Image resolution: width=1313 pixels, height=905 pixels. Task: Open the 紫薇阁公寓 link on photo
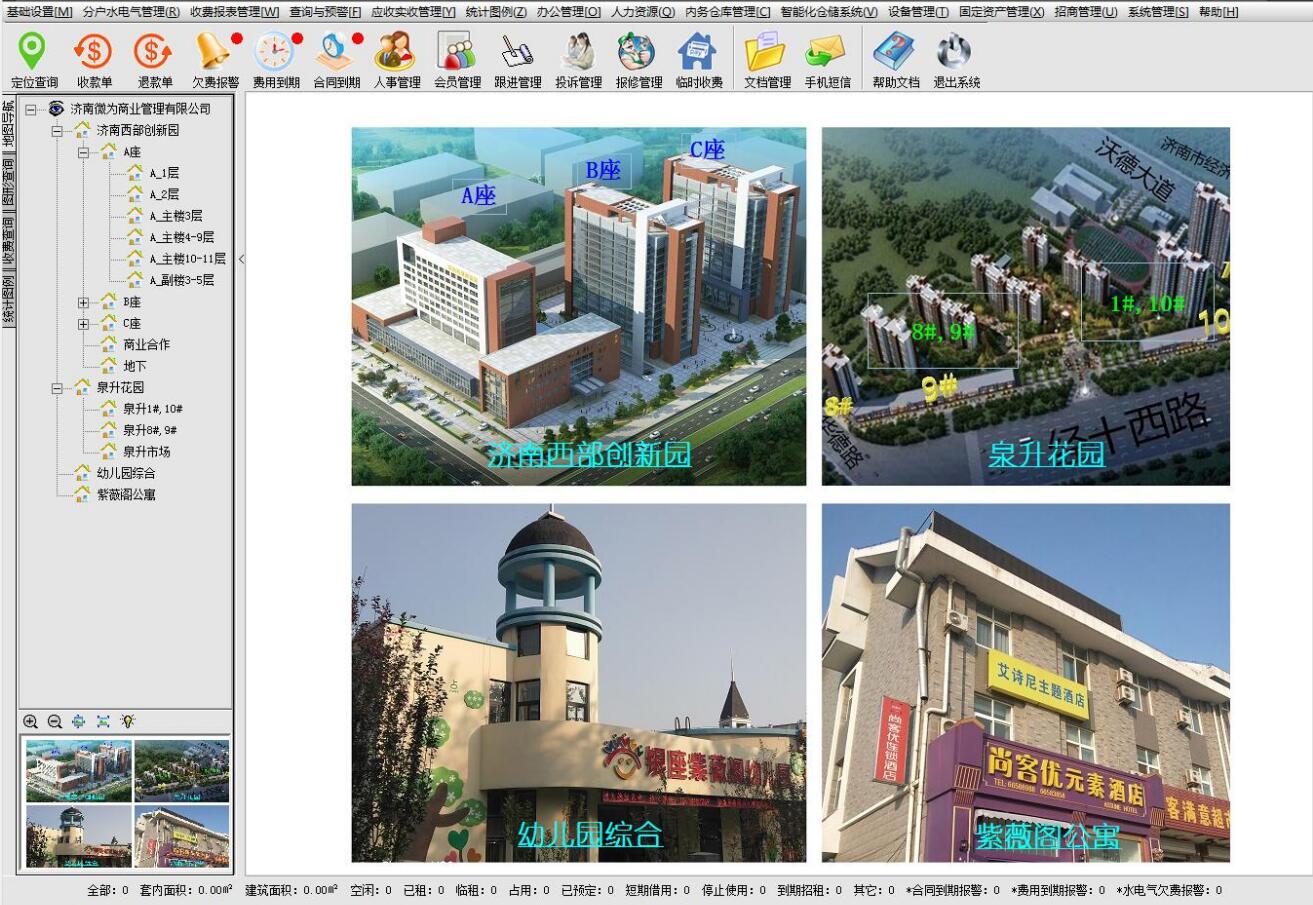tap(1047, 835)
